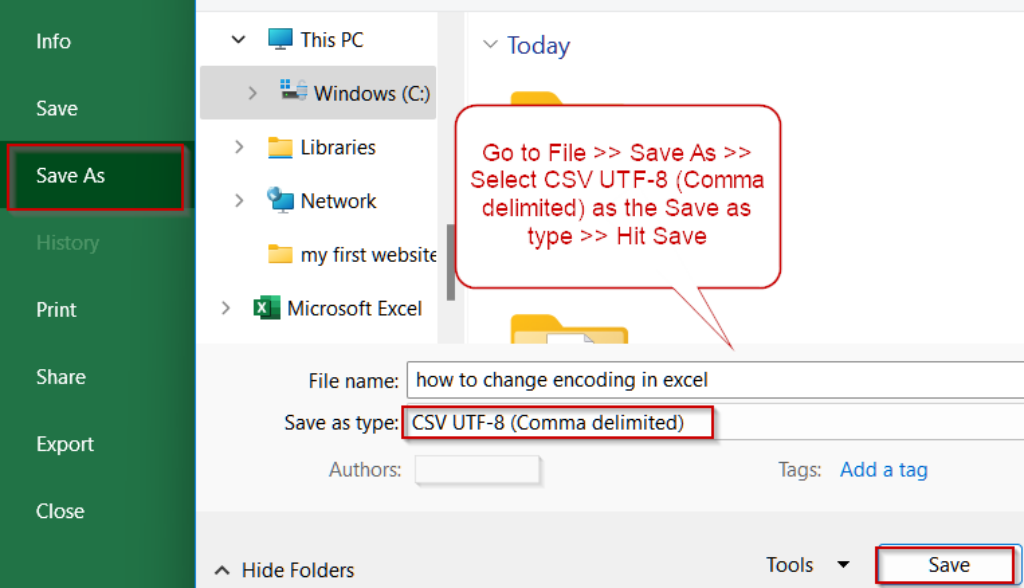
Task: Click the This PC computer icon
Action: pos(281,40)
